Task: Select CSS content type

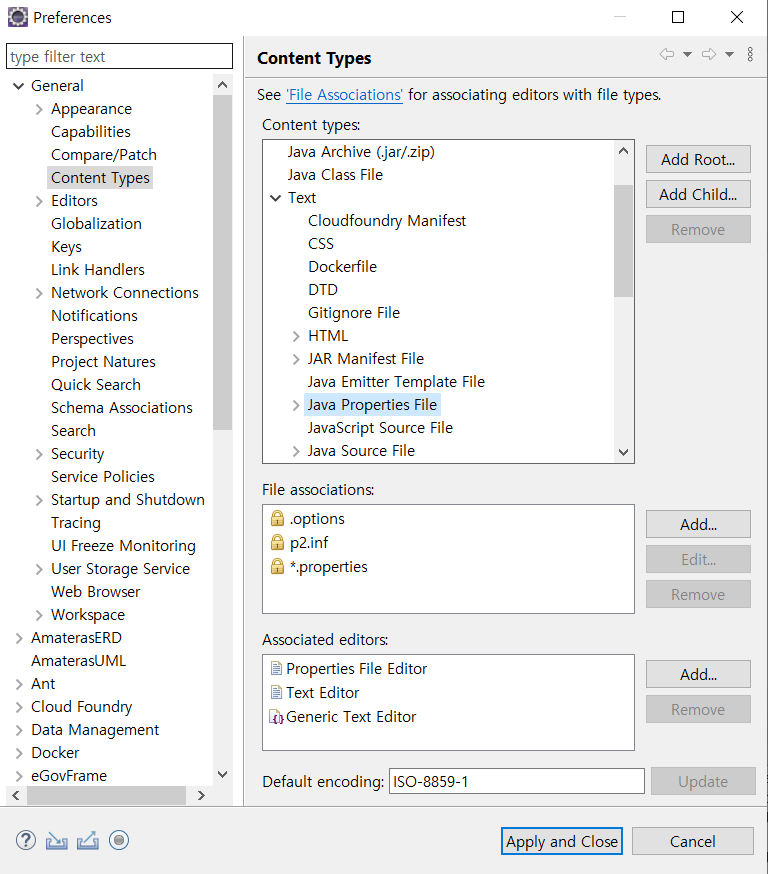Action: point(321,244)
